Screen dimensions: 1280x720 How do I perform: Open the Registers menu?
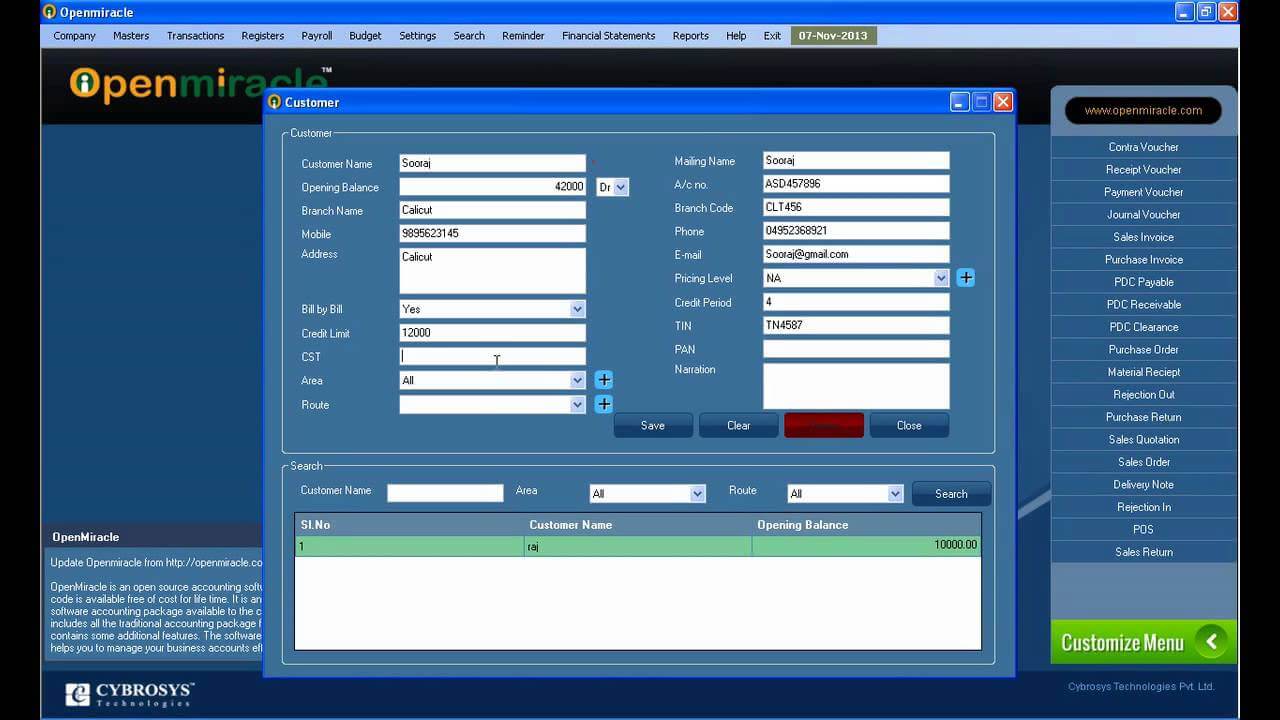[x=263, y=35]
